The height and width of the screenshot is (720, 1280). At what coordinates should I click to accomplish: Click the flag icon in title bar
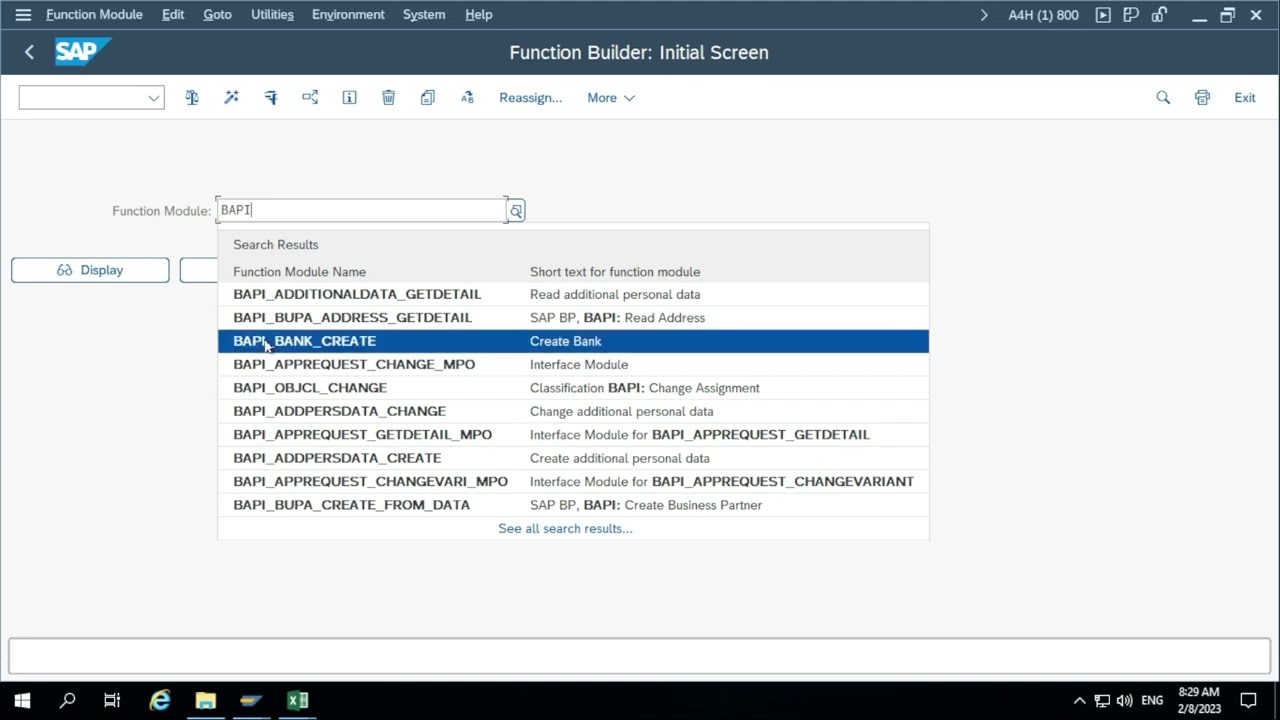coord(1131,15)
